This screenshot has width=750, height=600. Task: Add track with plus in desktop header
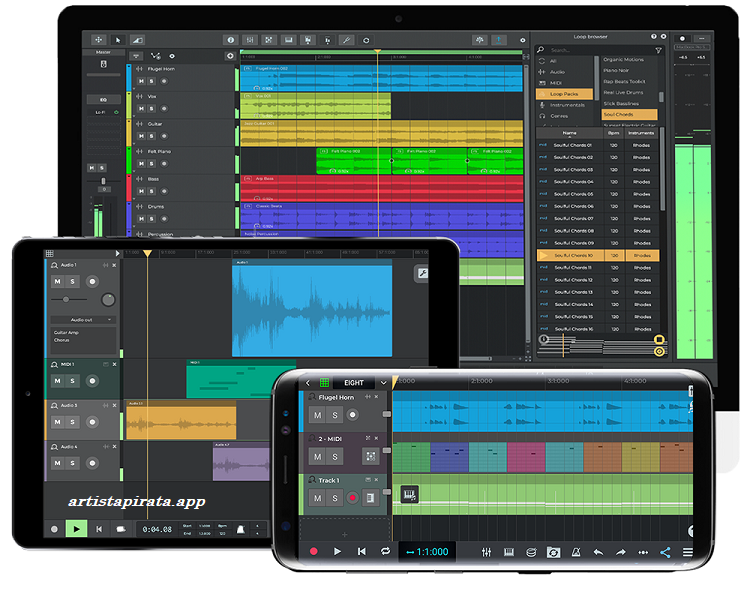(x=230, y=56)
